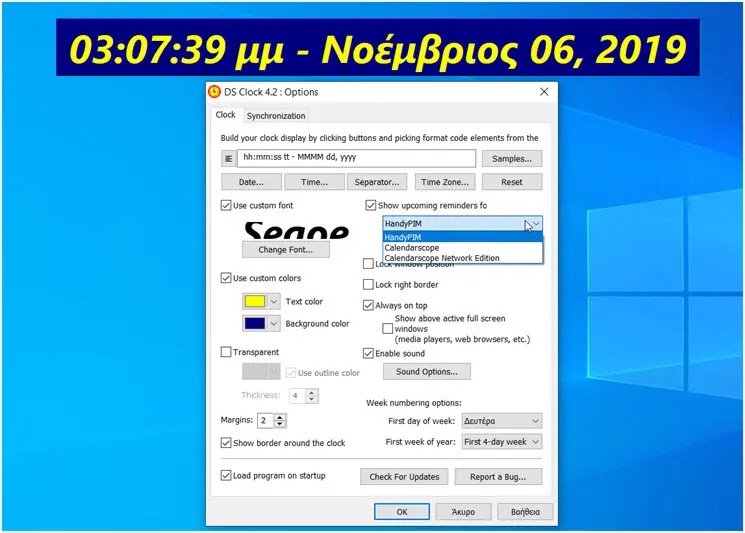The image size is (745, 533).
Task: Open the Samples... button
Action: point(512,159)
